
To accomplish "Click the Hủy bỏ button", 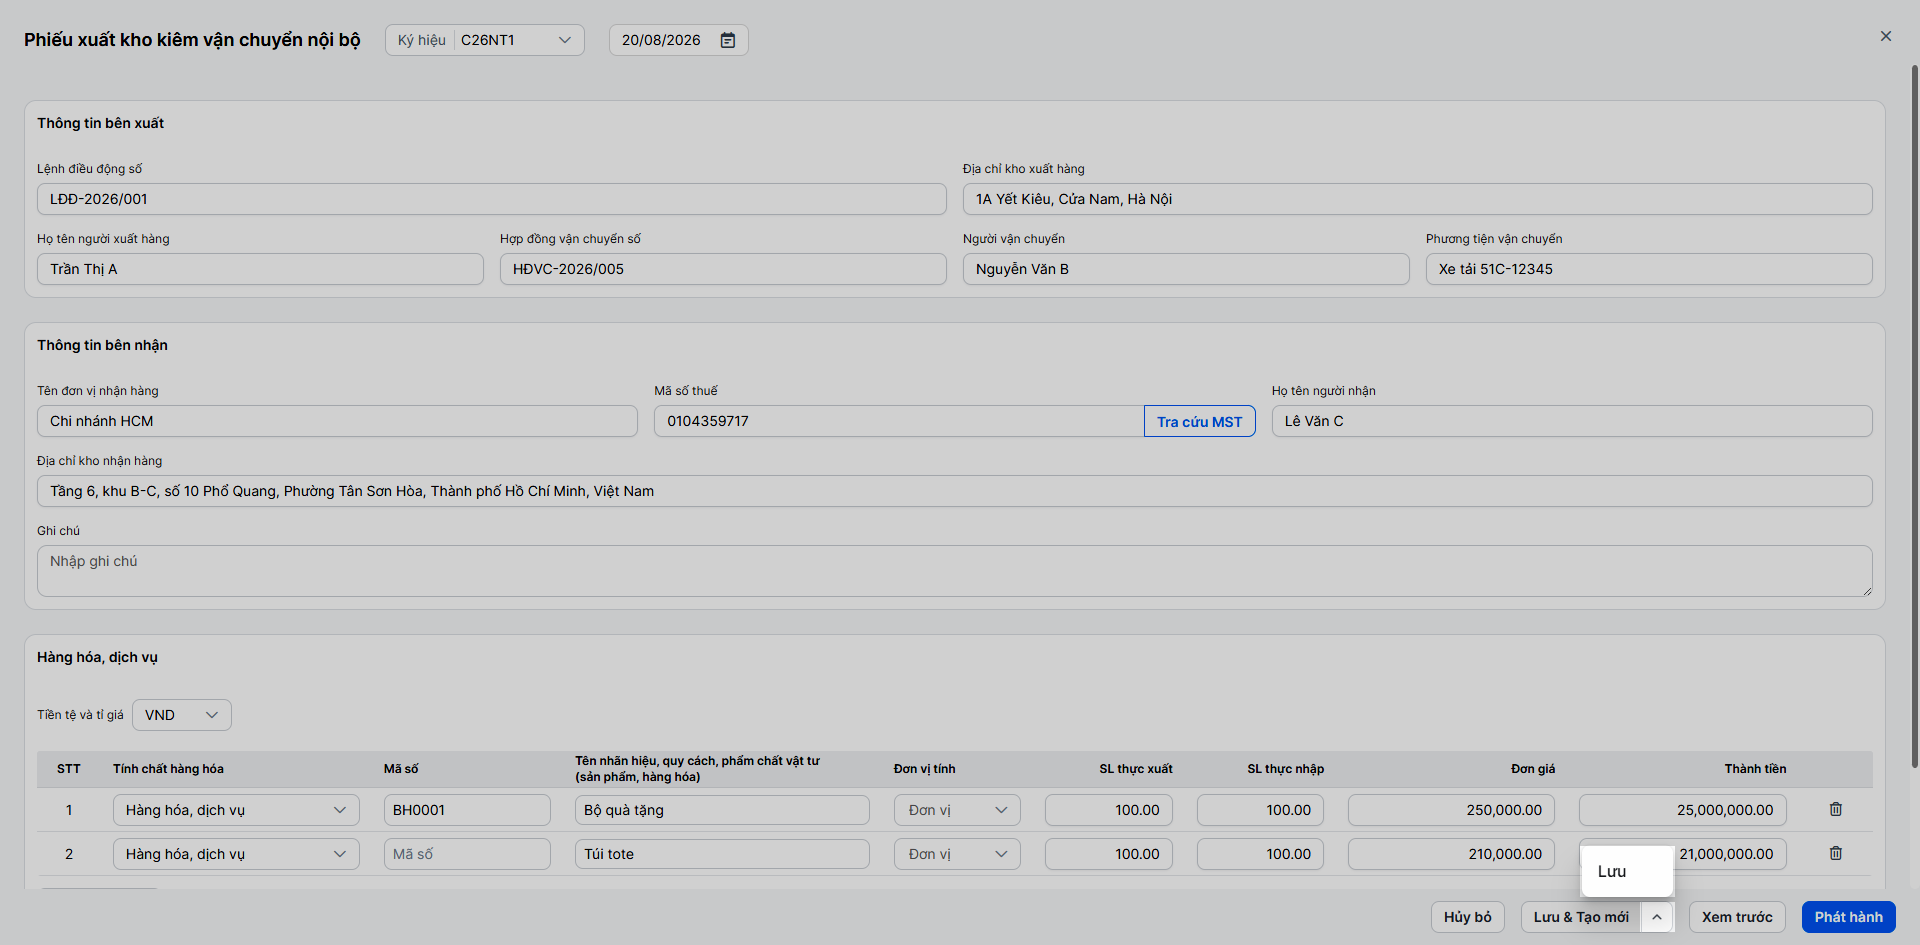I will pos(1468,917).
